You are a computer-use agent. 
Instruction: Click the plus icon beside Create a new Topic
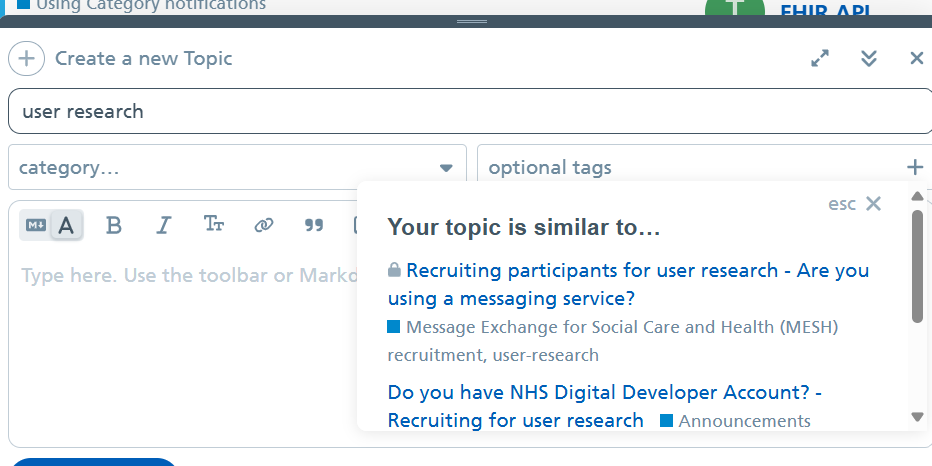point(26,58)
